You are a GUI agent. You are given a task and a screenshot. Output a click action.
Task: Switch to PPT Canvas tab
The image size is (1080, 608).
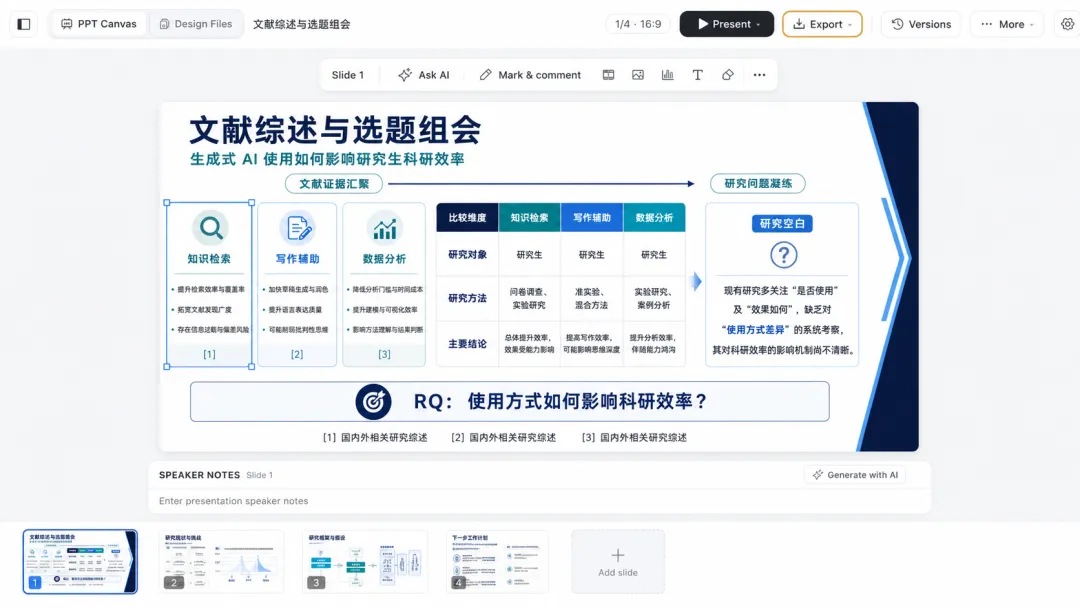pos(99,24)
